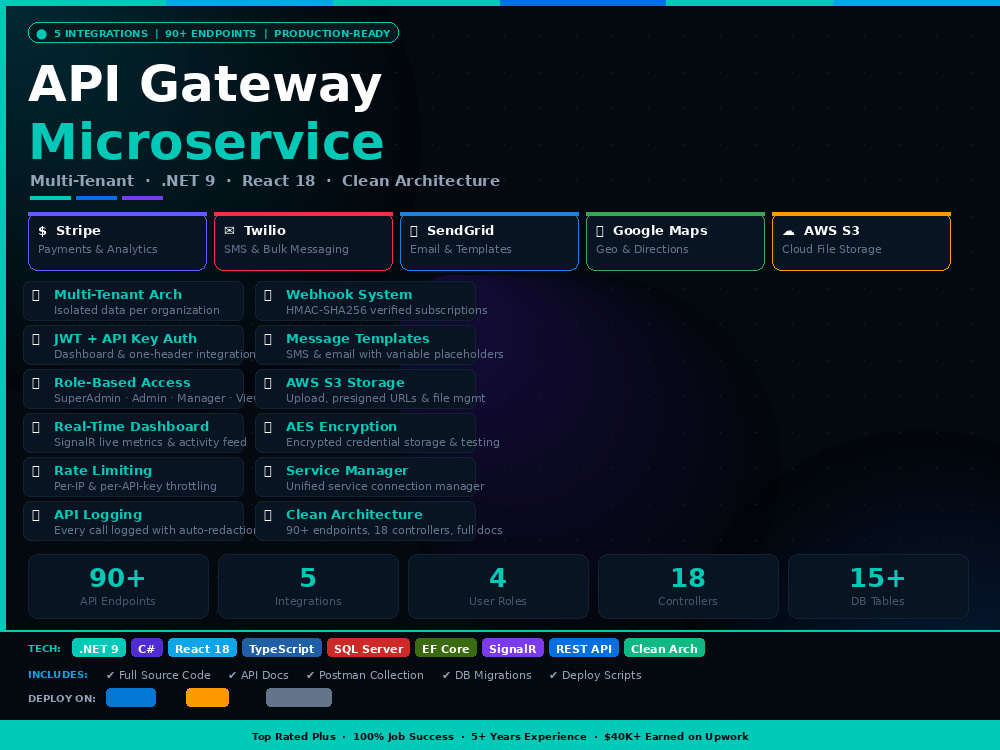Click the "Multi-Tenant Arch" feature title
This screenshot has width=1000, height=750.
click(x=118, y=295)
